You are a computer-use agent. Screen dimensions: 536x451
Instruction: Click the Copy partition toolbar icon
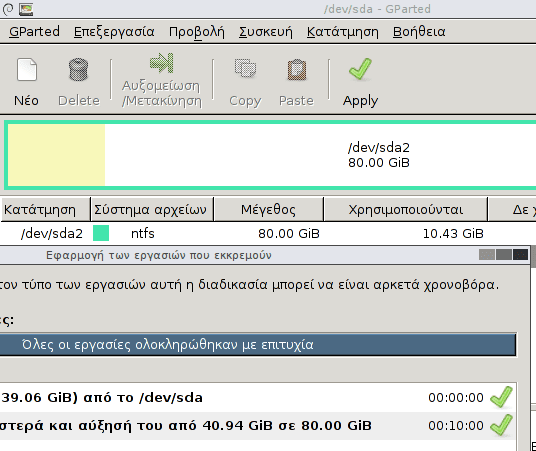245,68
